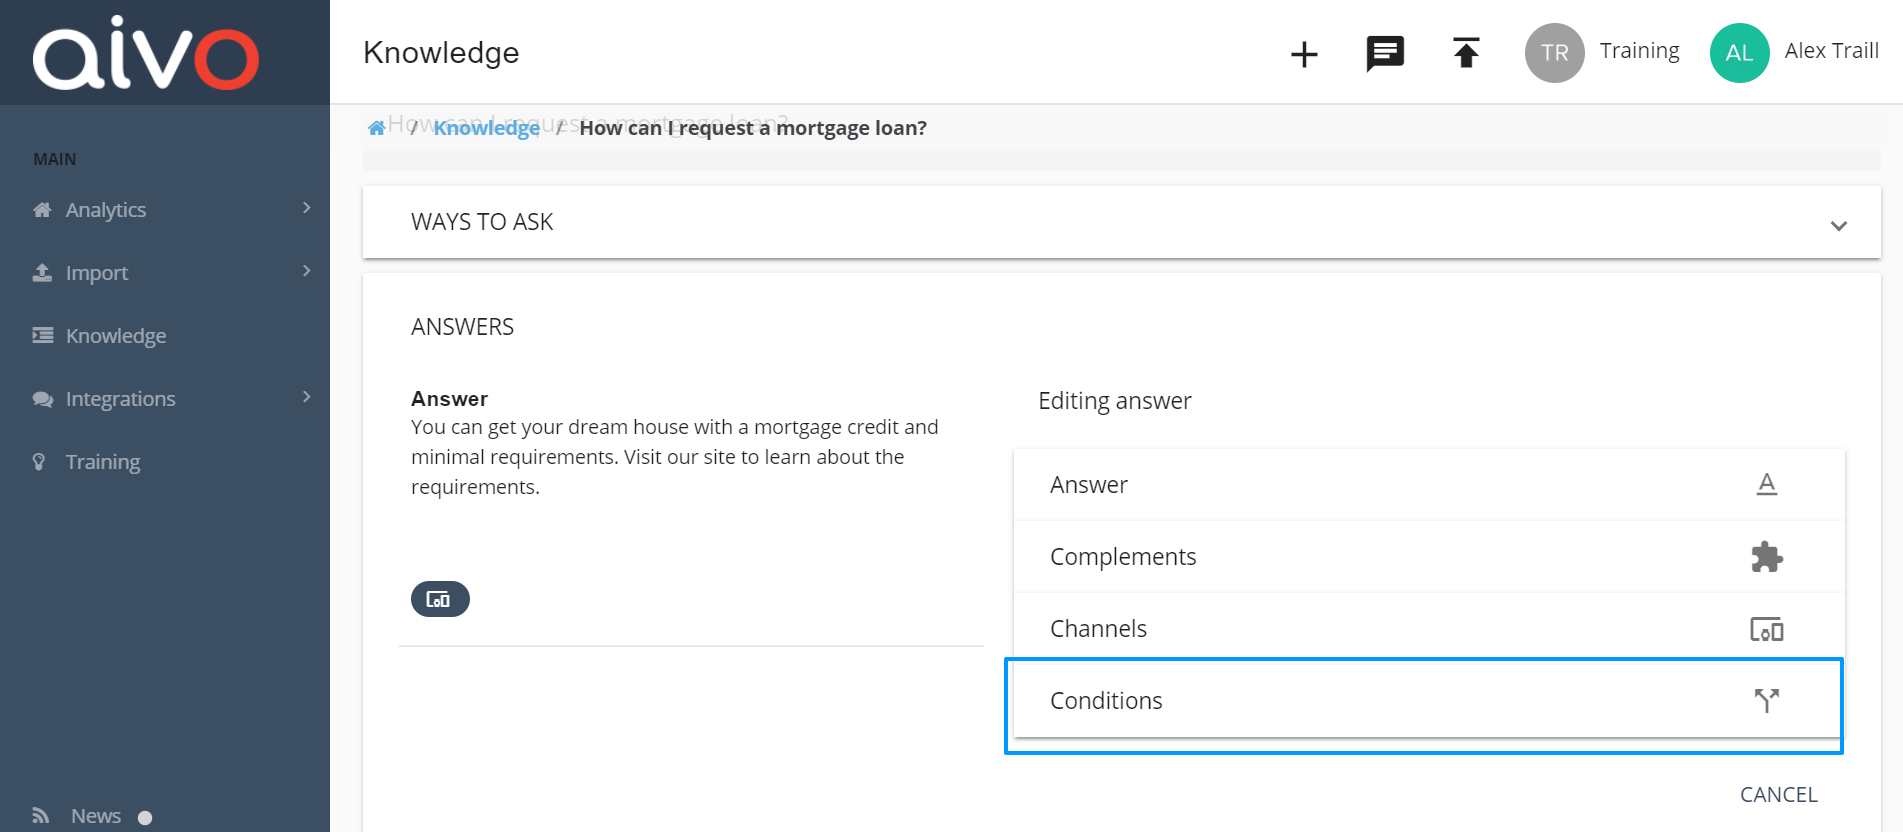1903x832 pixels.
Task: Expand the WAYS TO ASK section chevron
Action: coord(1838,226)
